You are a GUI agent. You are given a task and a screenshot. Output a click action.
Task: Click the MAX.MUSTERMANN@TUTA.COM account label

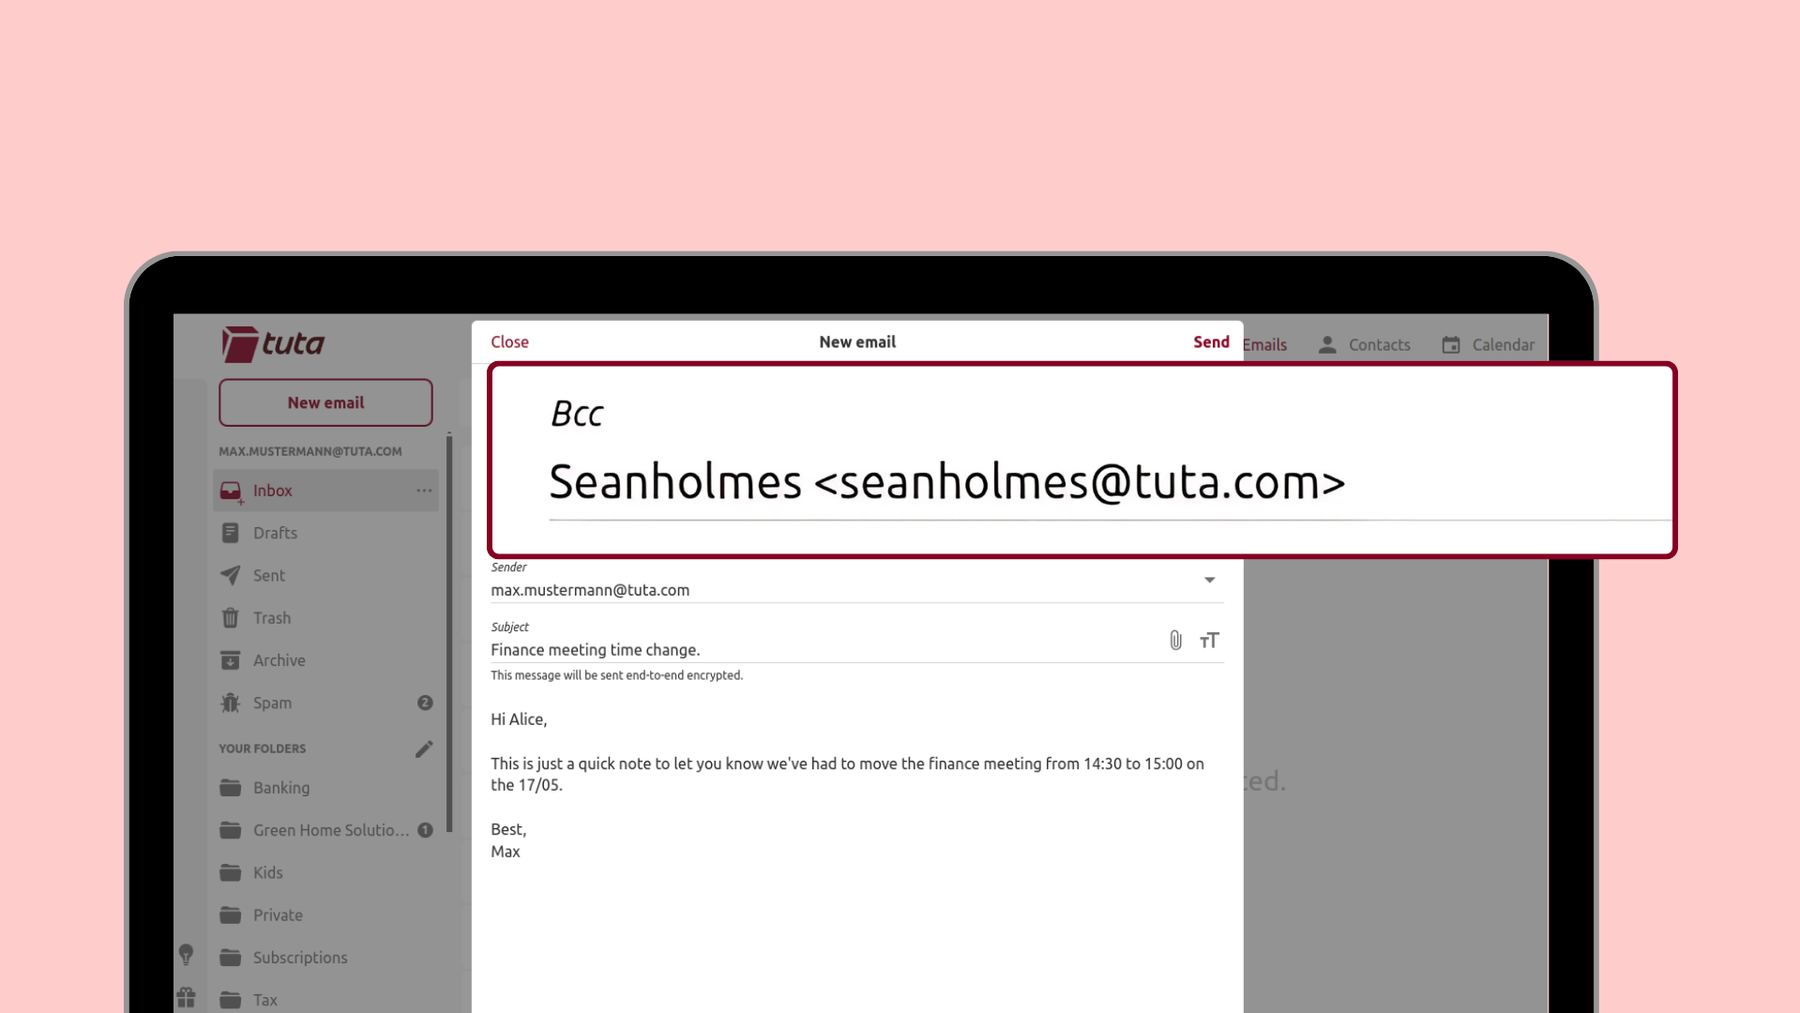click(310, 451)
